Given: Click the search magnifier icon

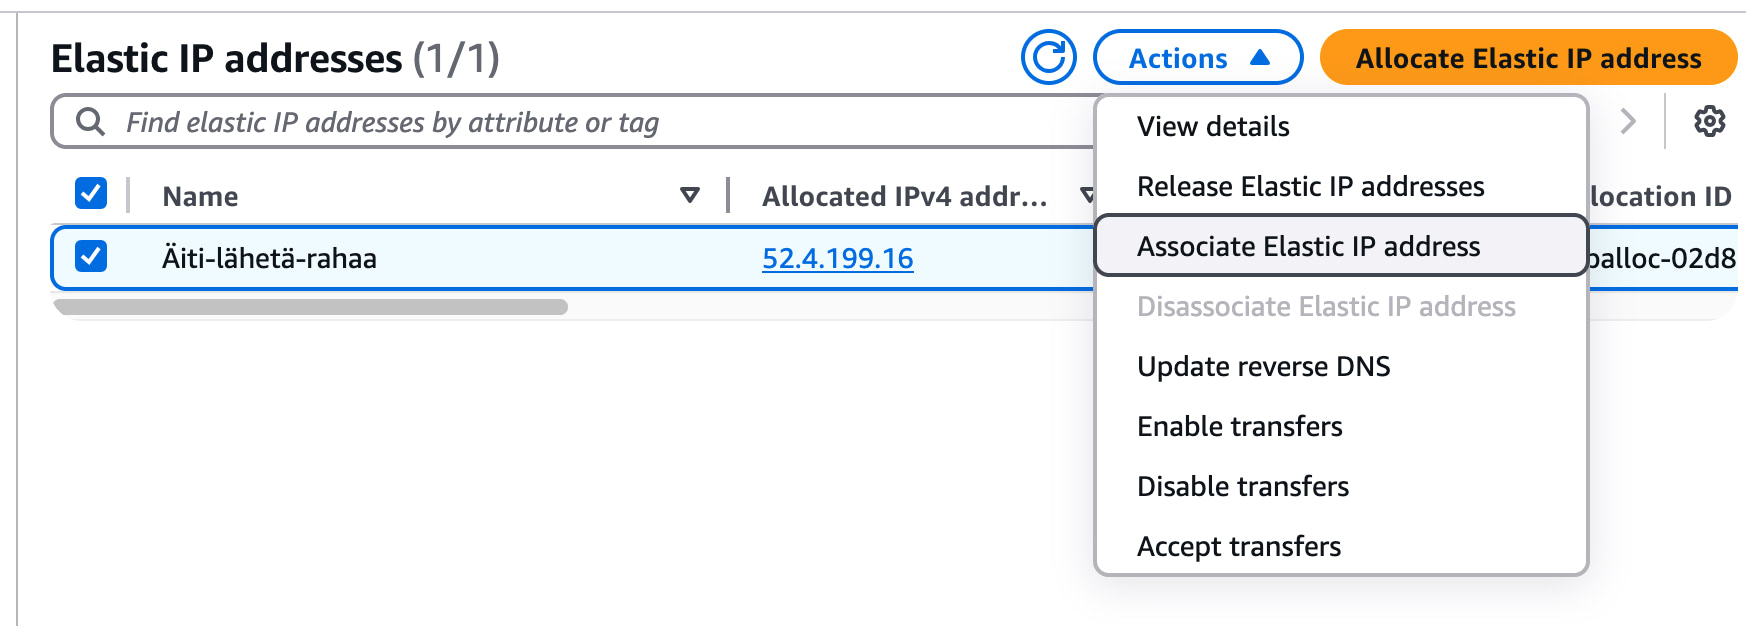Looking at the screenshot, I should tap(91, 122).
